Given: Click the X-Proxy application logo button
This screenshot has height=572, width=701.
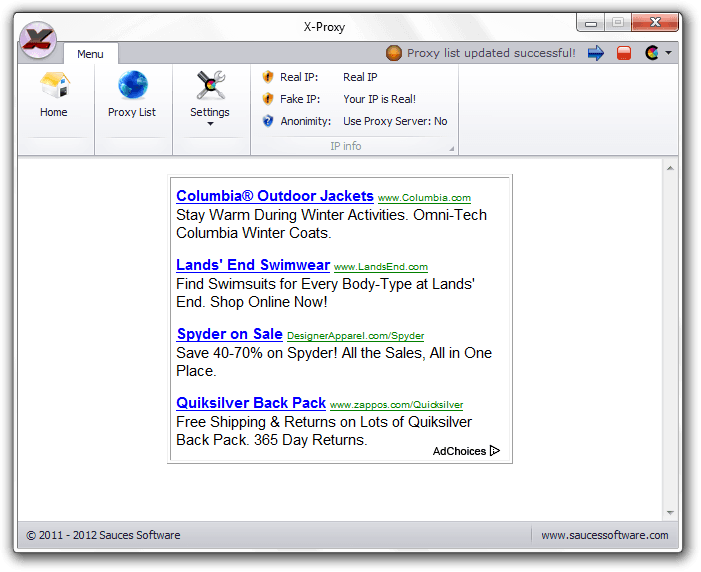Looking at the screenshot, I should pos(38,40).
